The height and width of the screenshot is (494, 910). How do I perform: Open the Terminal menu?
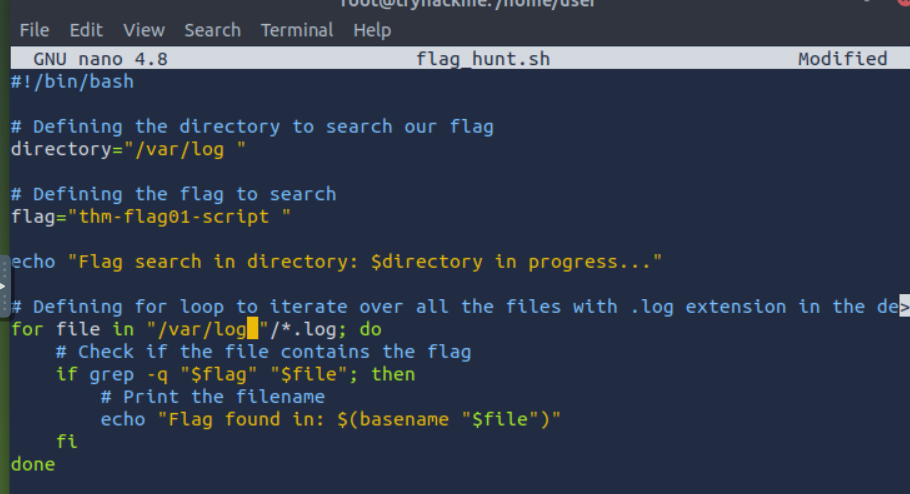point(297,30)
